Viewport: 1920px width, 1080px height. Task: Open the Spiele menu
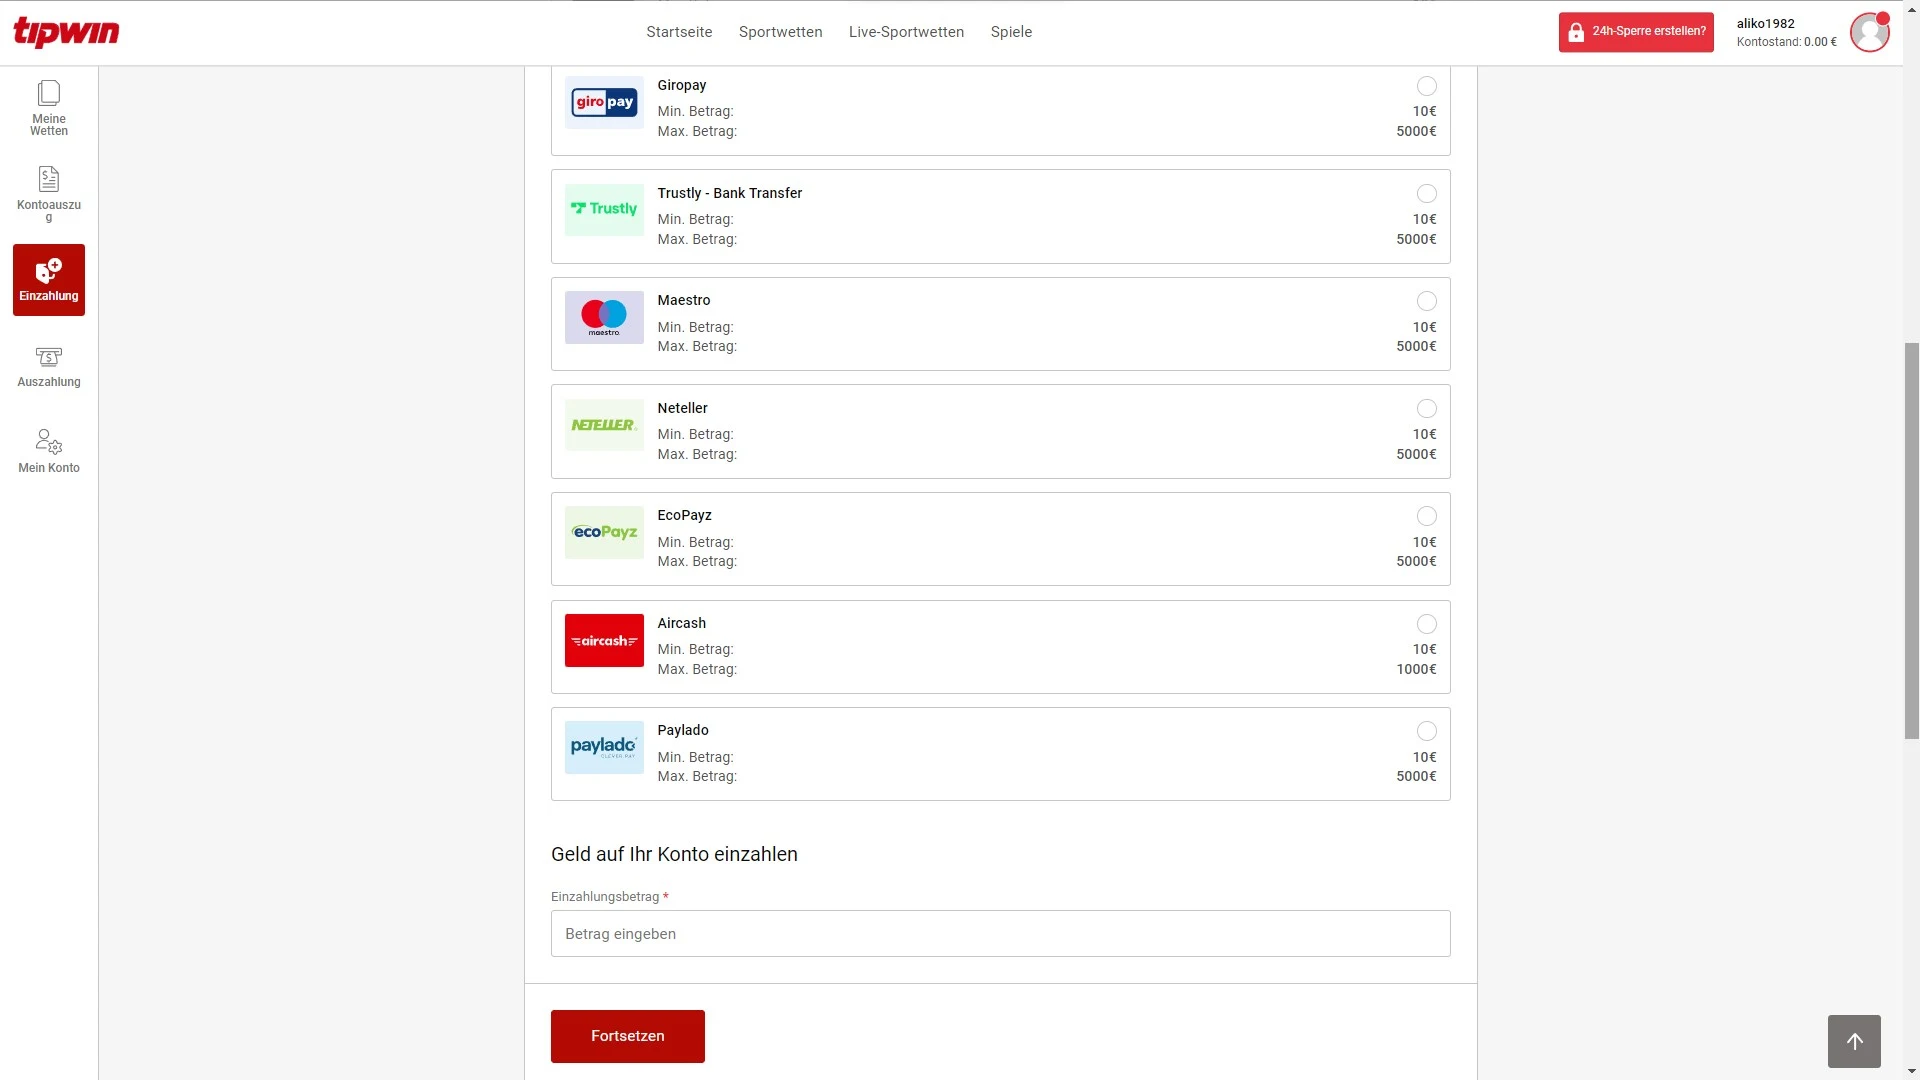click(1011, 32)
